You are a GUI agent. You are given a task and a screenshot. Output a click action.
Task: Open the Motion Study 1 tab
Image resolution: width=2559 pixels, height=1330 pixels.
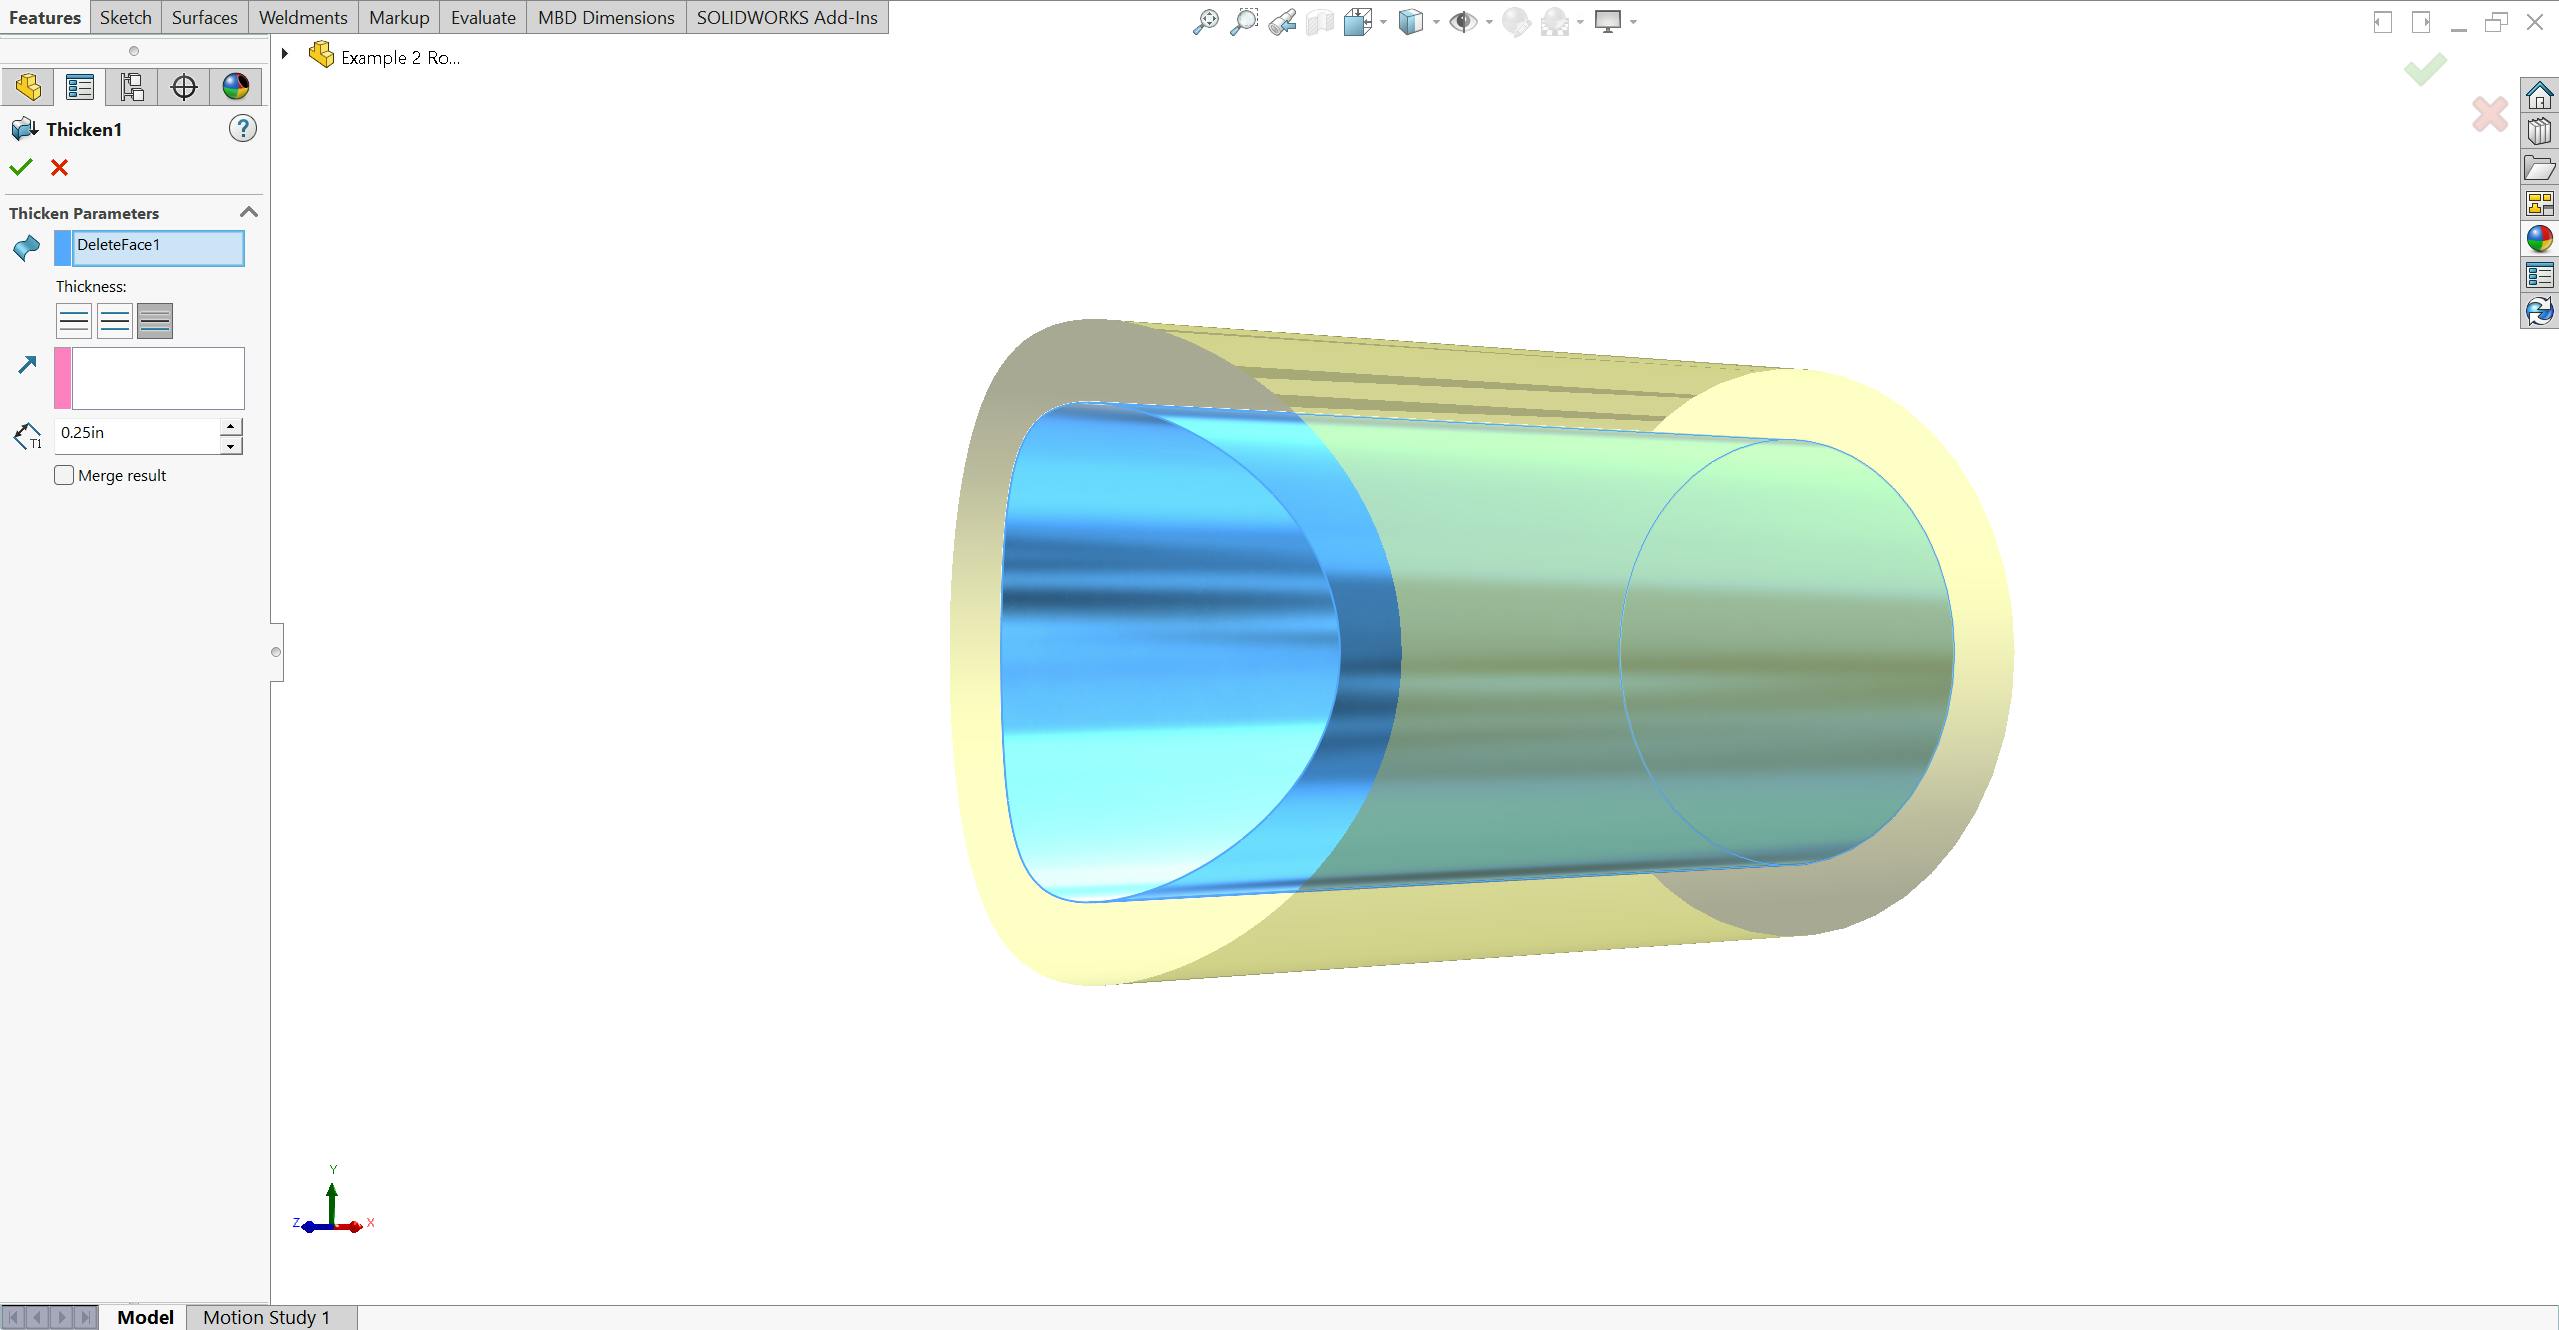click(265, 1317)
